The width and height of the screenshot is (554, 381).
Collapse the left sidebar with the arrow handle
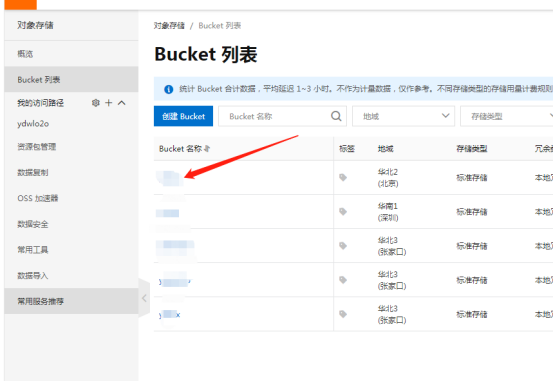144,298
